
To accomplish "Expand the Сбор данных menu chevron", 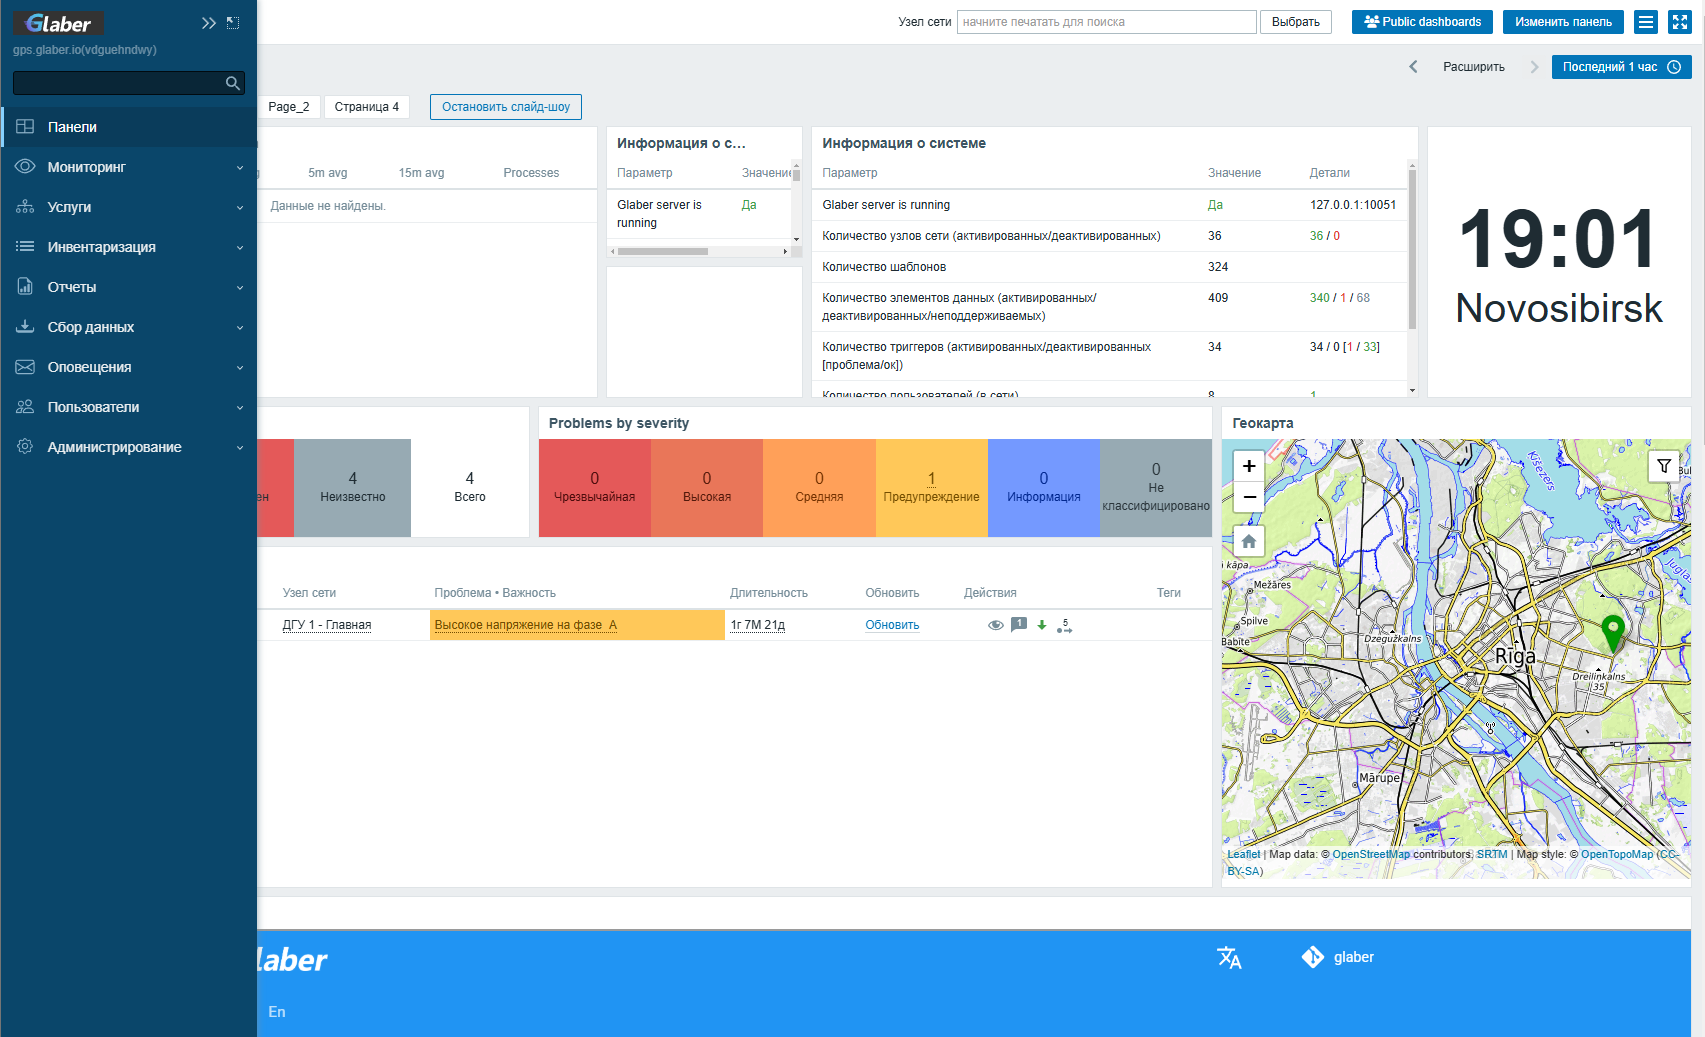I will coord(240,328).
